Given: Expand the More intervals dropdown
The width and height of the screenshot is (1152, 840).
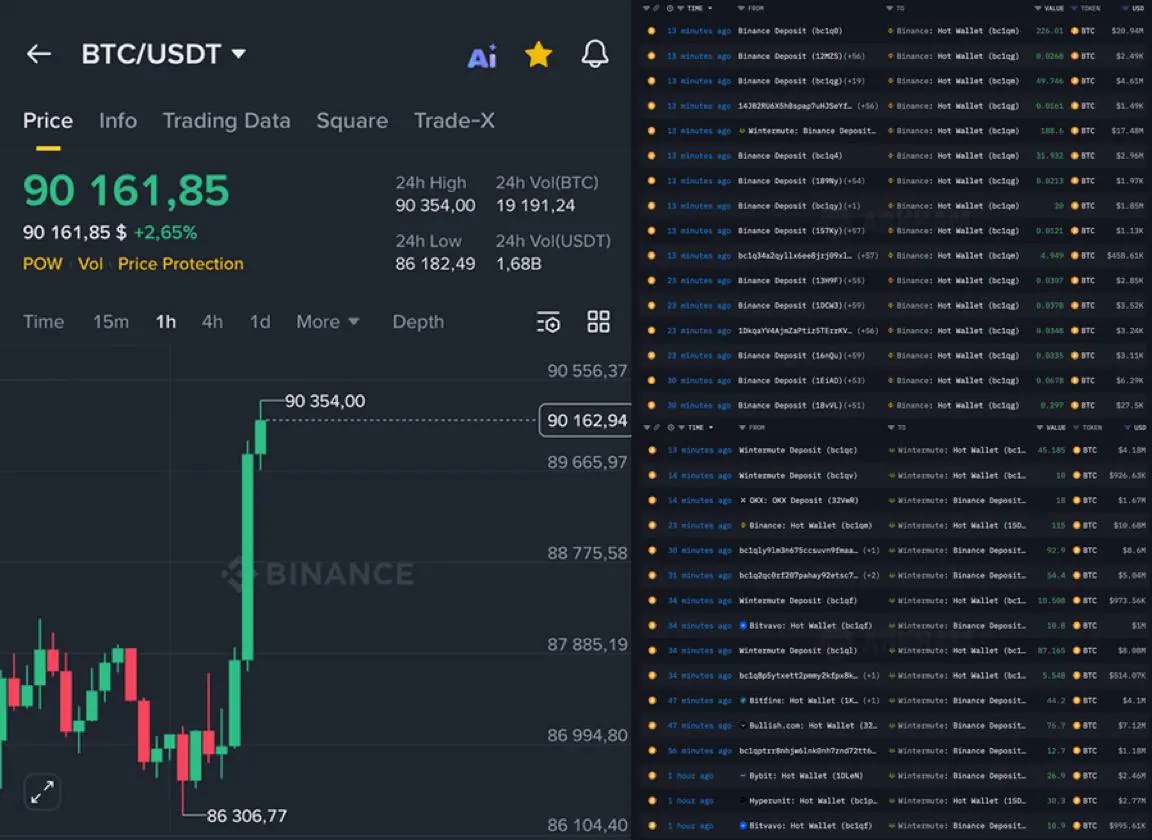Looking at the screenshot, I should coord(328,322).
